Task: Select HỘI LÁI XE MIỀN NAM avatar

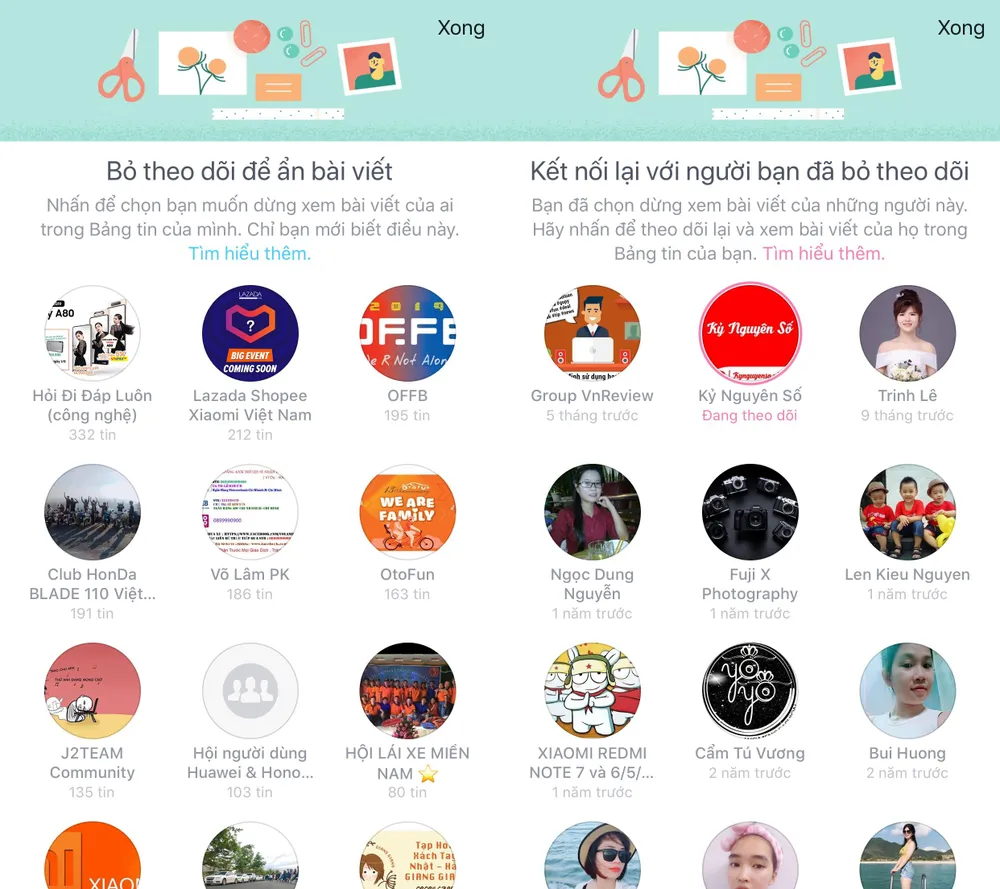Action: 408,691
